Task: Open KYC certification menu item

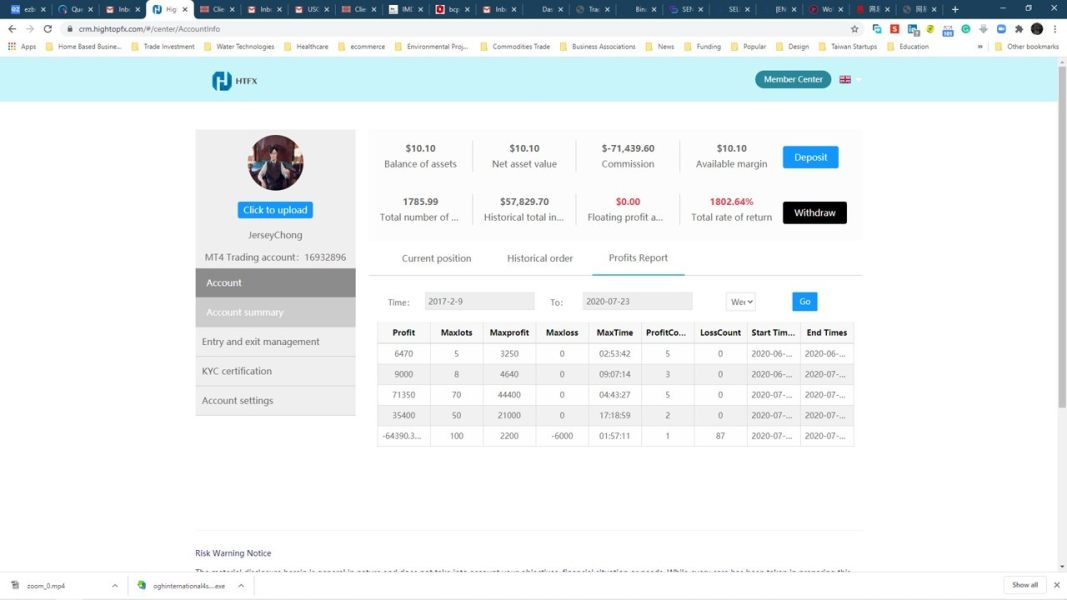Action: click(275, 371)
